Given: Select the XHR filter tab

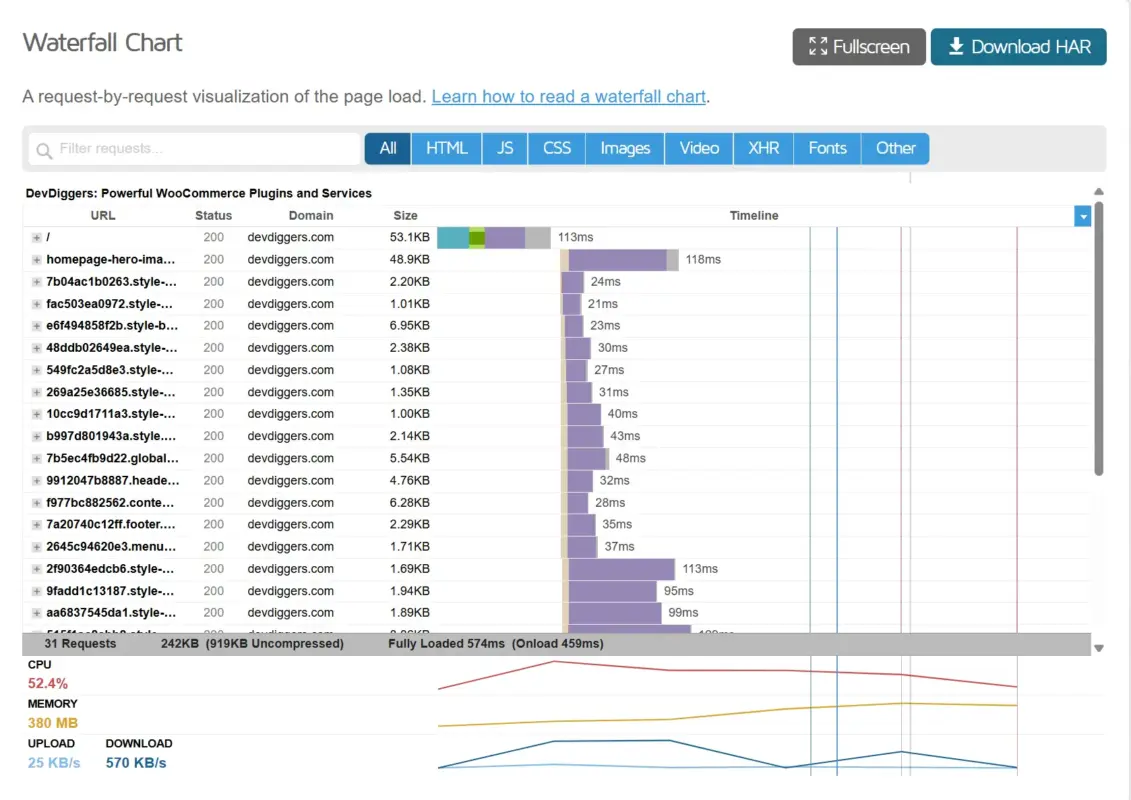Looking at the screenshot, I should (x=763, y=149).
